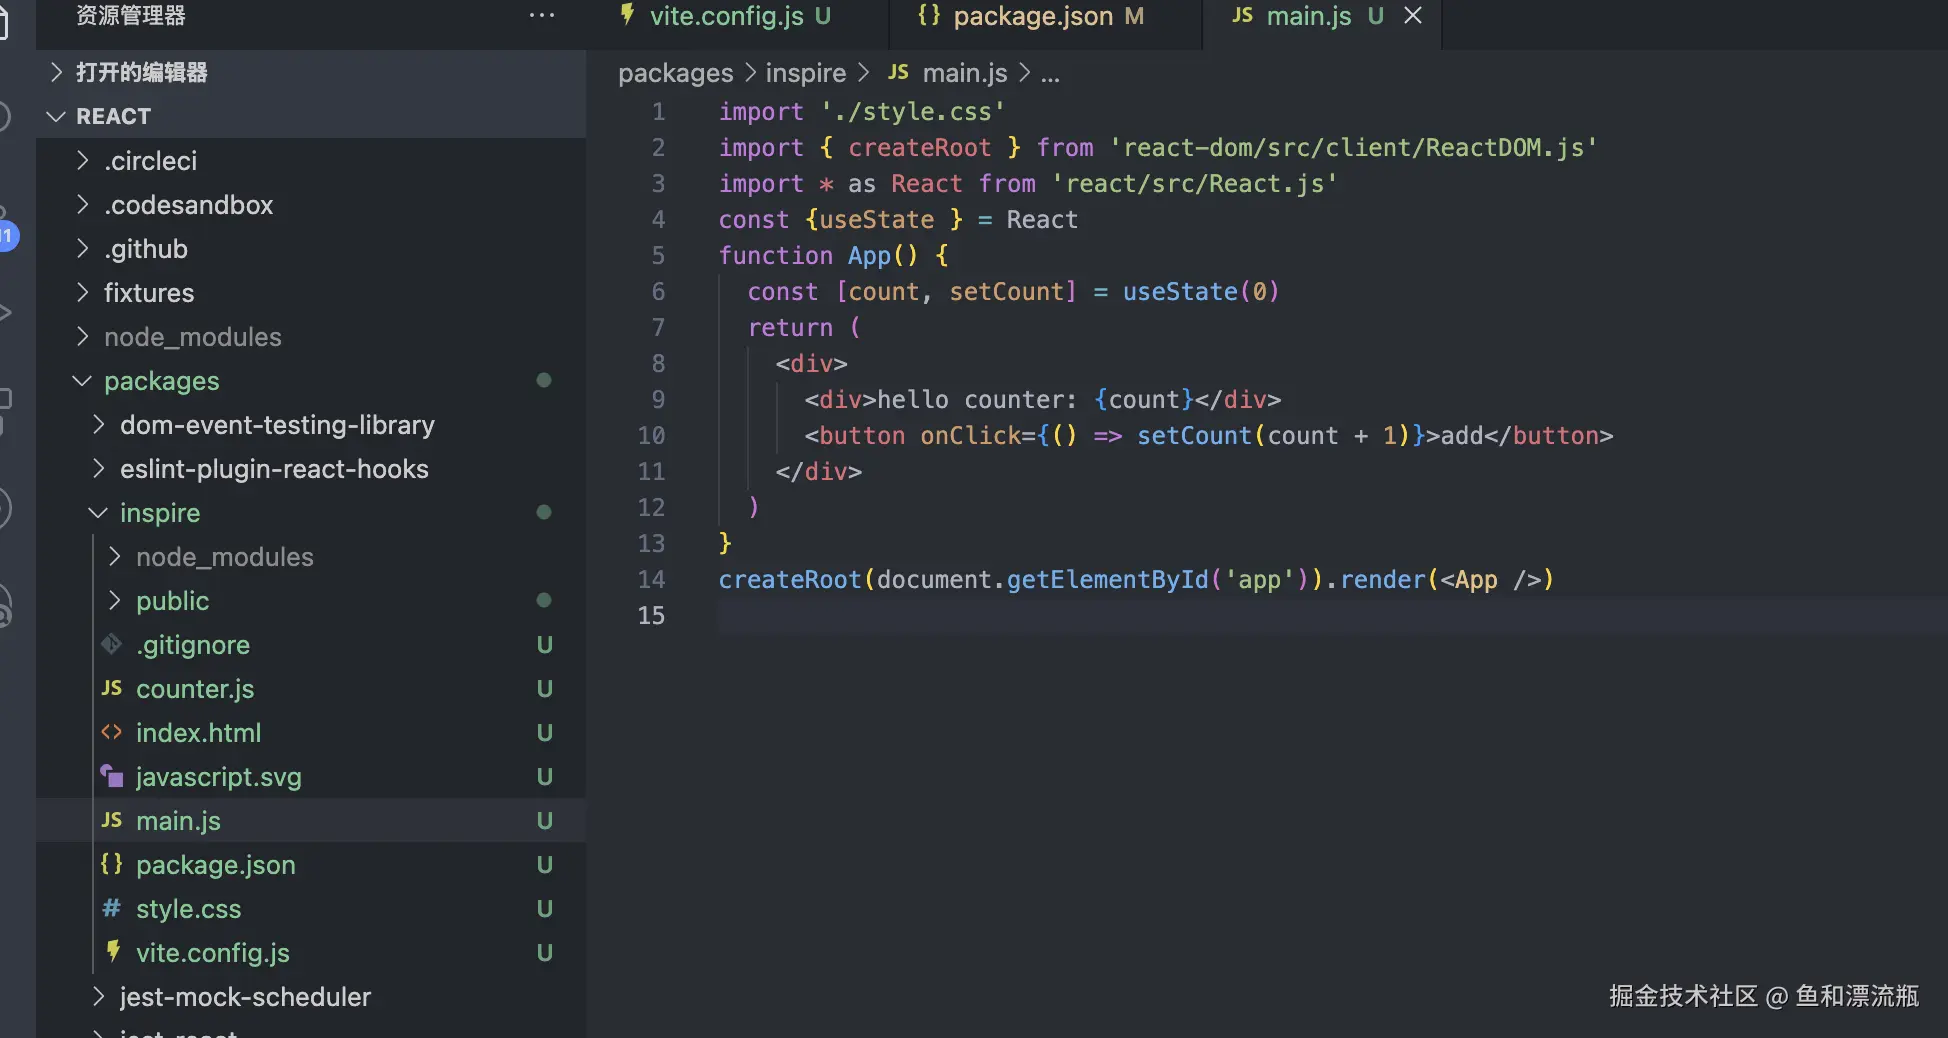The image size is (1948, 1038).
Task: Click the hash icon beside style.css
Action: pyautogui.click(x=112, y=908)
